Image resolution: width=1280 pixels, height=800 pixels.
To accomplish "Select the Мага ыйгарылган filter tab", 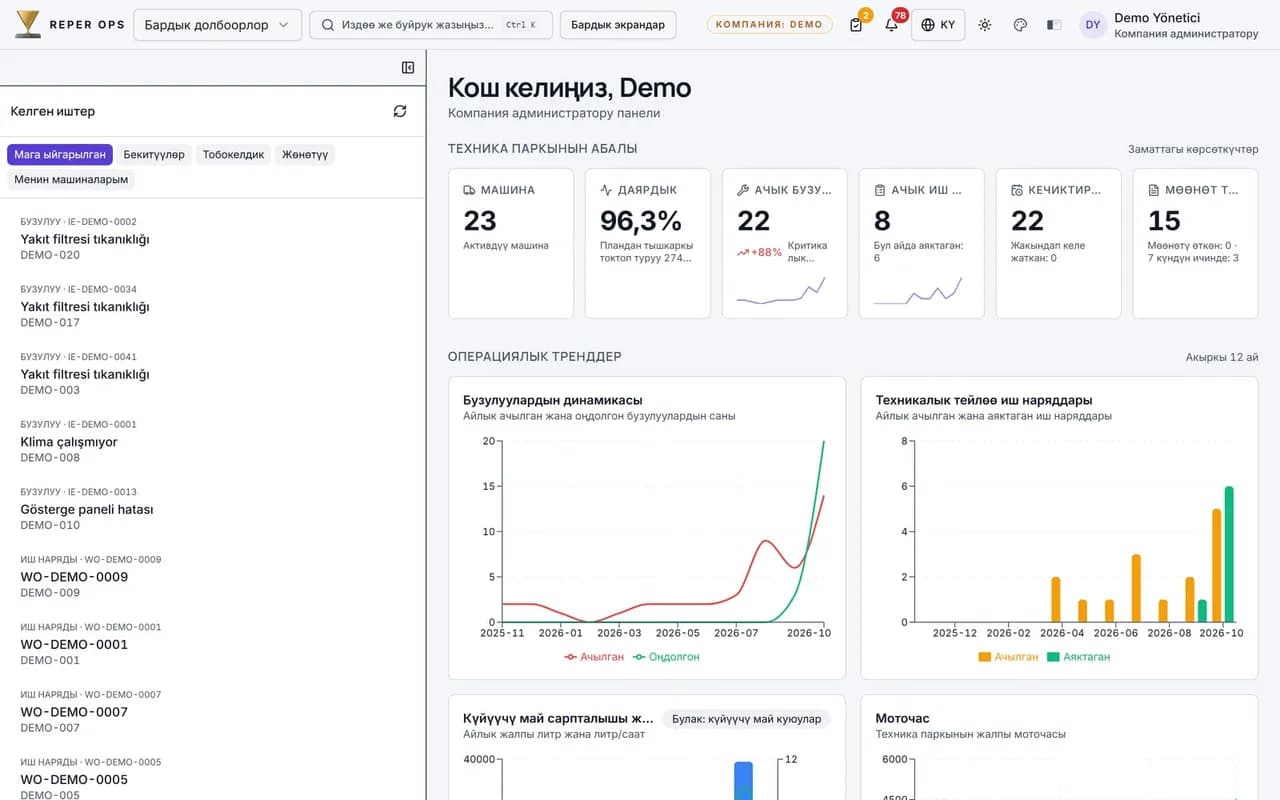I will pyautogui.click(x=60, y=155).
